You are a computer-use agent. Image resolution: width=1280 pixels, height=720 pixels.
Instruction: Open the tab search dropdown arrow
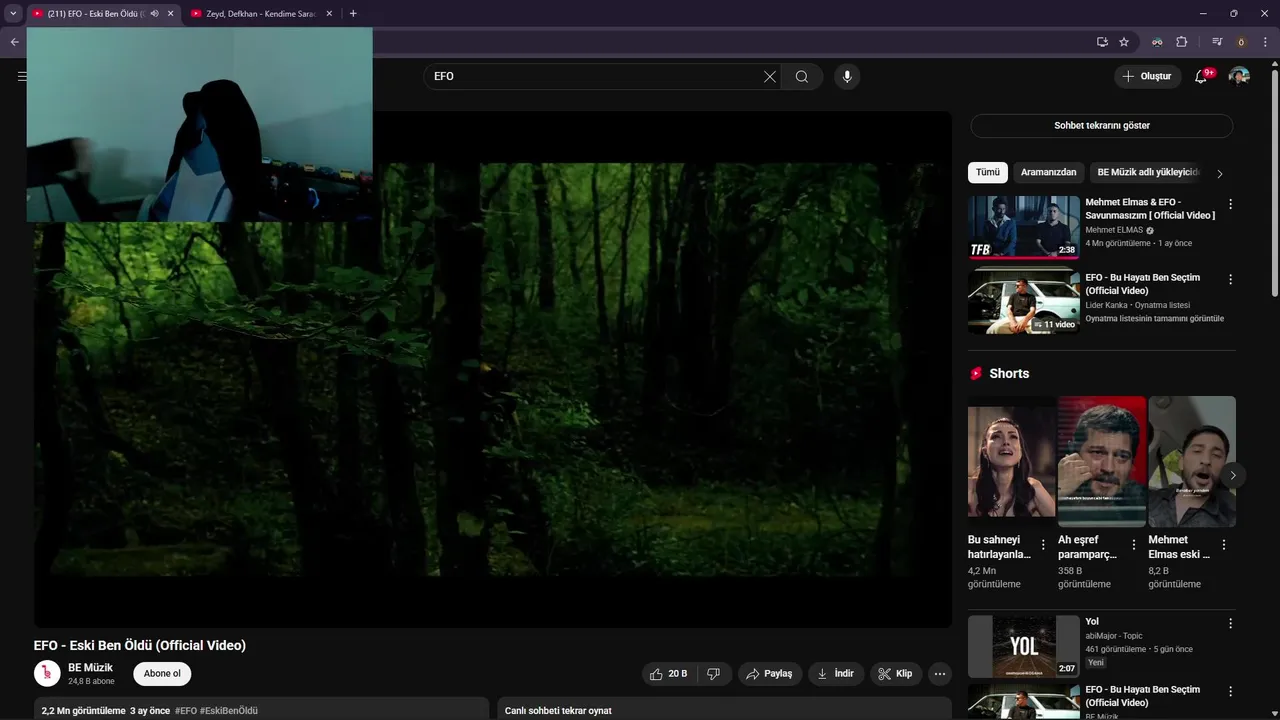(13, 14)
